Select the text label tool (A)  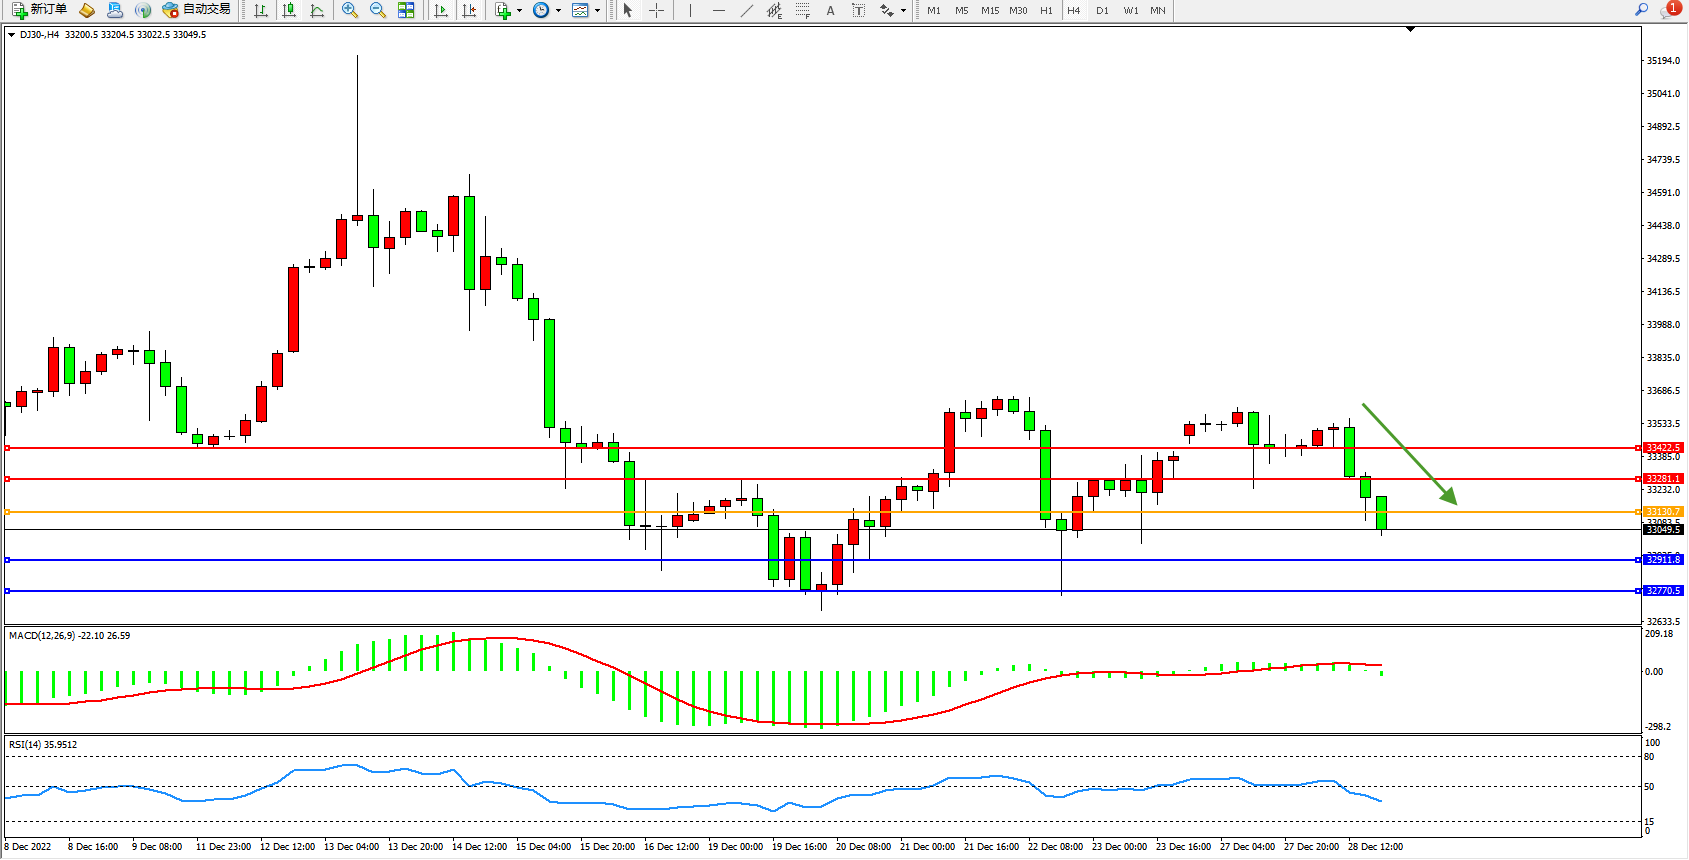(830, 10)
